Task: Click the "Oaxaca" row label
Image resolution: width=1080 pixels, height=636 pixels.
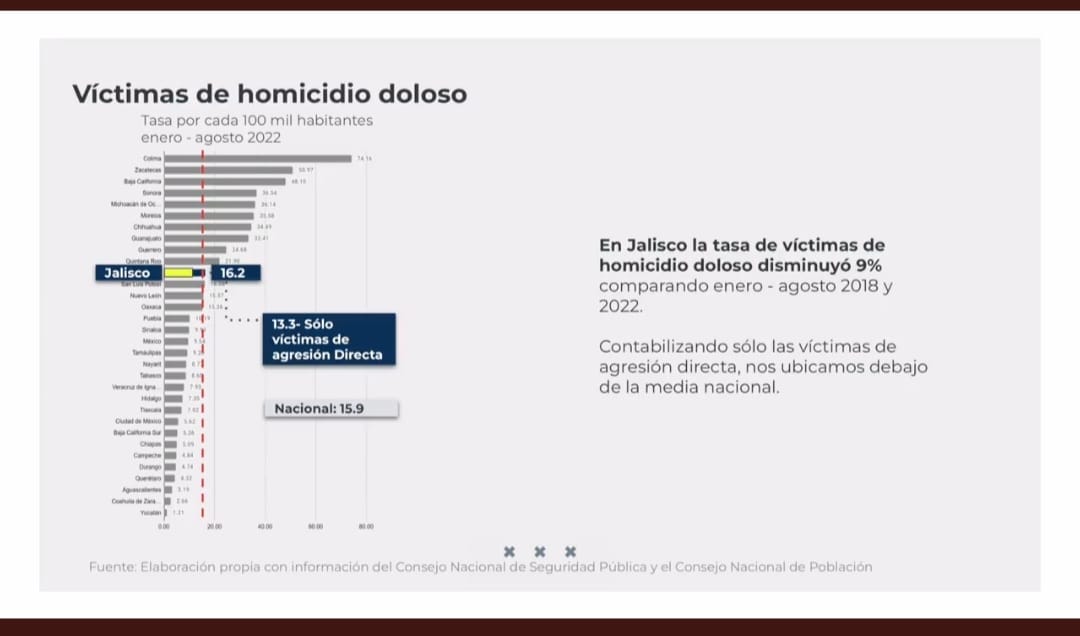Action: pyautogui.click(x=151, y=307)
